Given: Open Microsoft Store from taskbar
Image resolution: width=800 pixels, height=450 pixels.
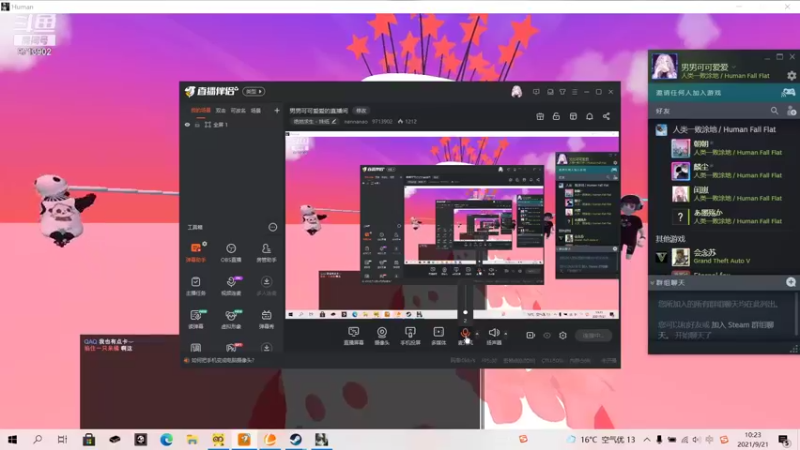Looking at the screenshot, I should coord(89,439).
